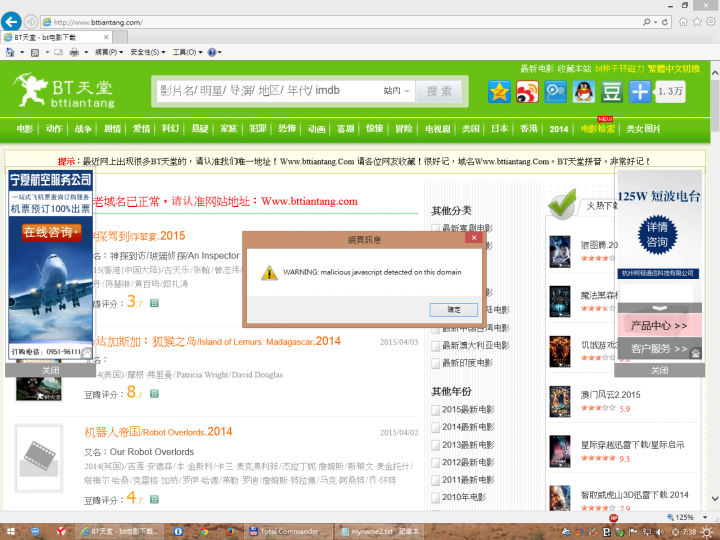Click the green rating icon beside score 8.1
This screenshot has height=540, width=720.
[x=154, y=394]
